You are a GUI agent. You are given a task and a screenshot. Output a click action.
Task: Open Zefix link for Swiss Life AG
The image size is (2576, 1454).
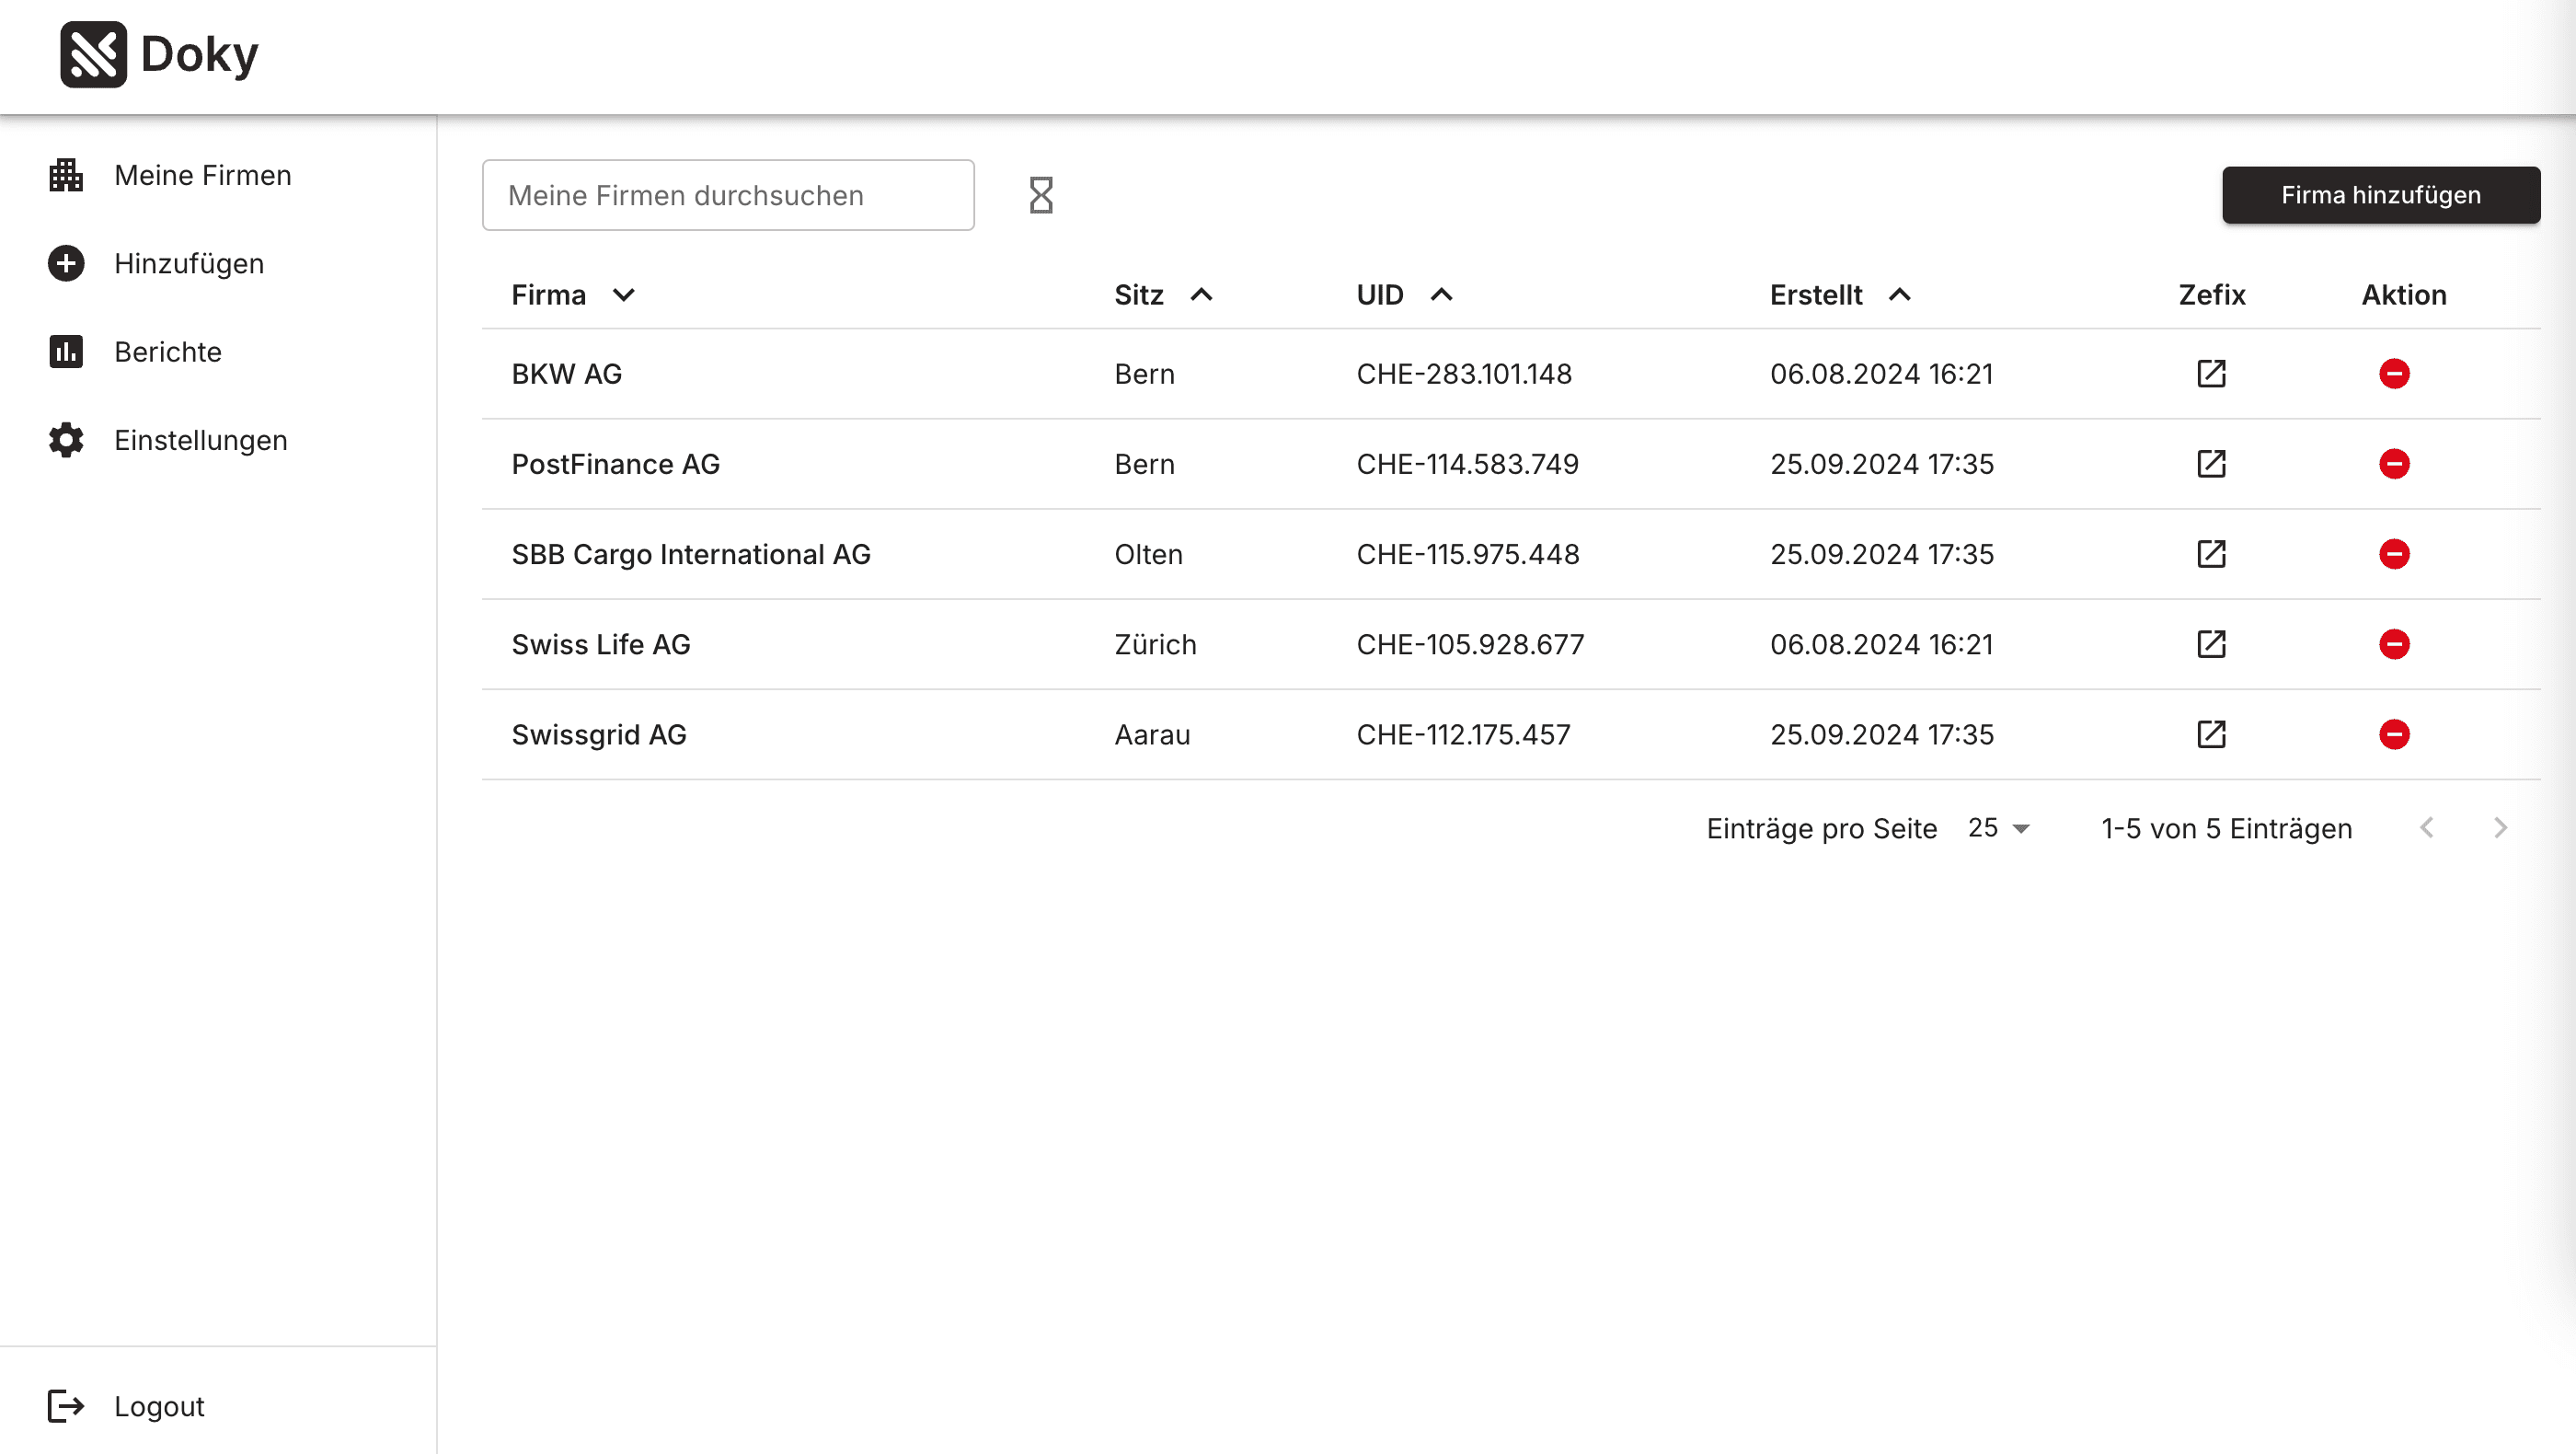point(2211,644)
